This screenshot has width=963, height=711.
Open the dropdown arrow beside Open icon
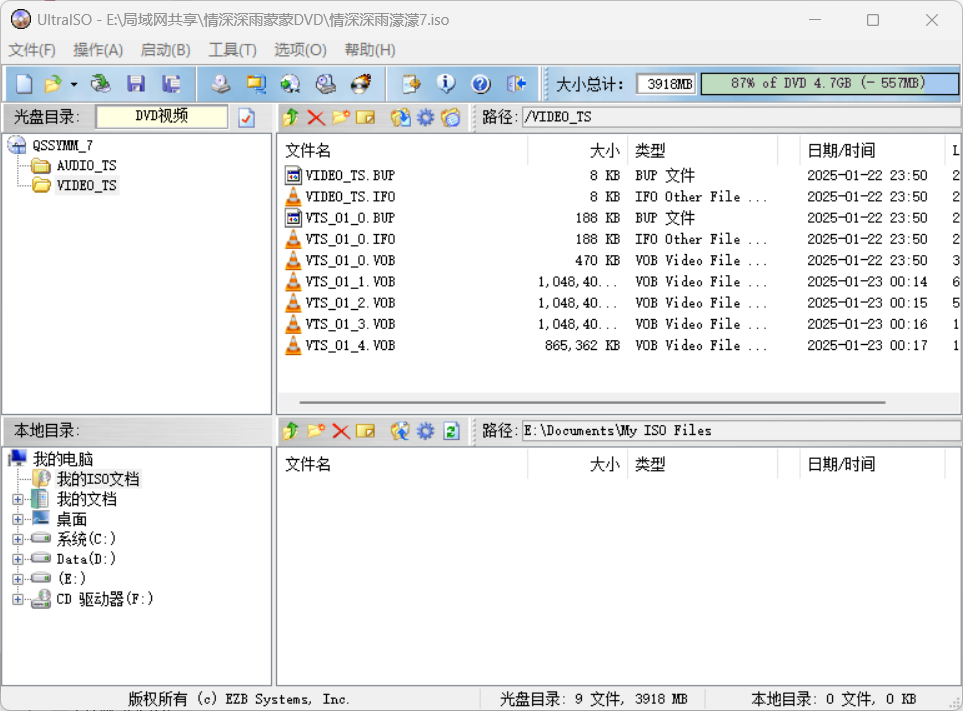pos(74,84)
